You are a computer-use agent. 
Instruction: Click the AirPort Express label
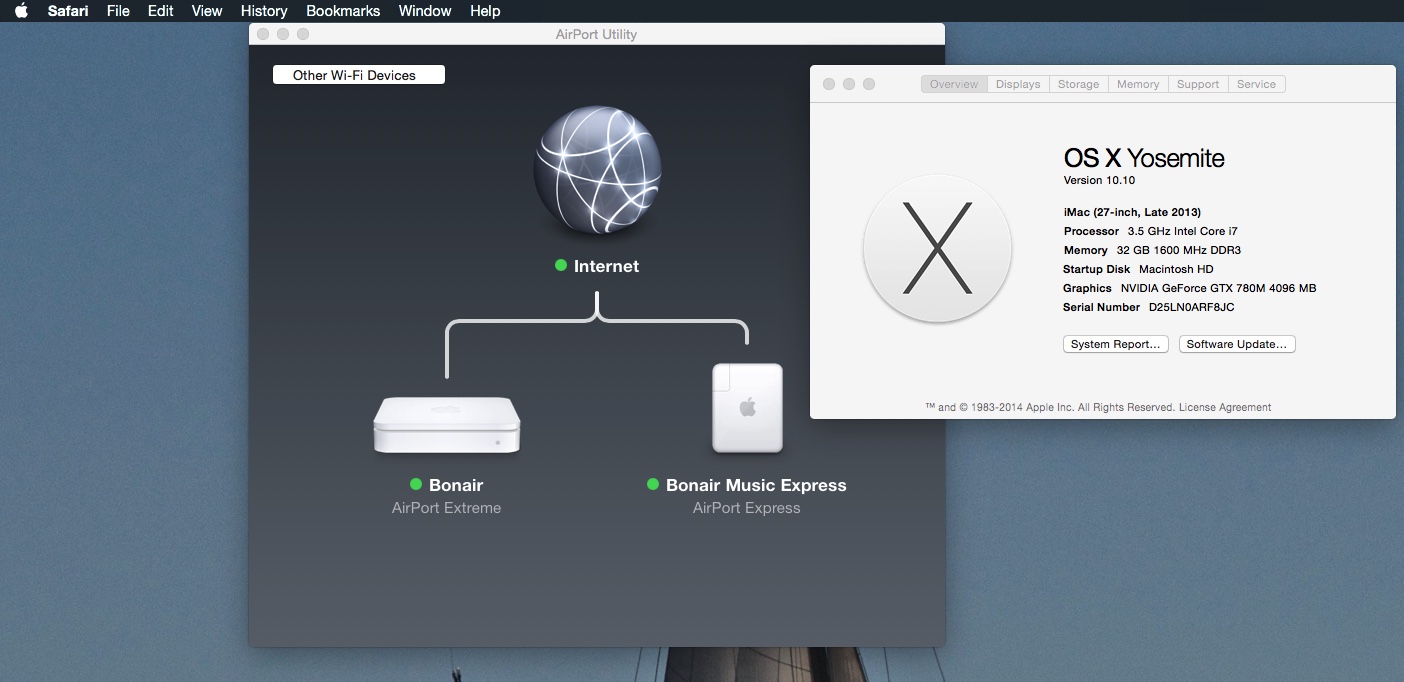point(747,508)
